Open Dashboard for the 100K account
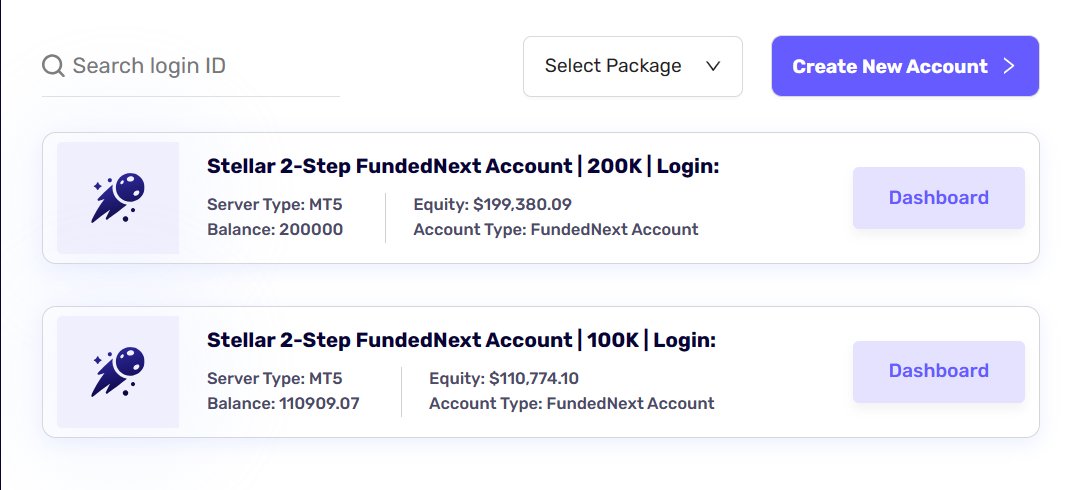 coord(938,371)
